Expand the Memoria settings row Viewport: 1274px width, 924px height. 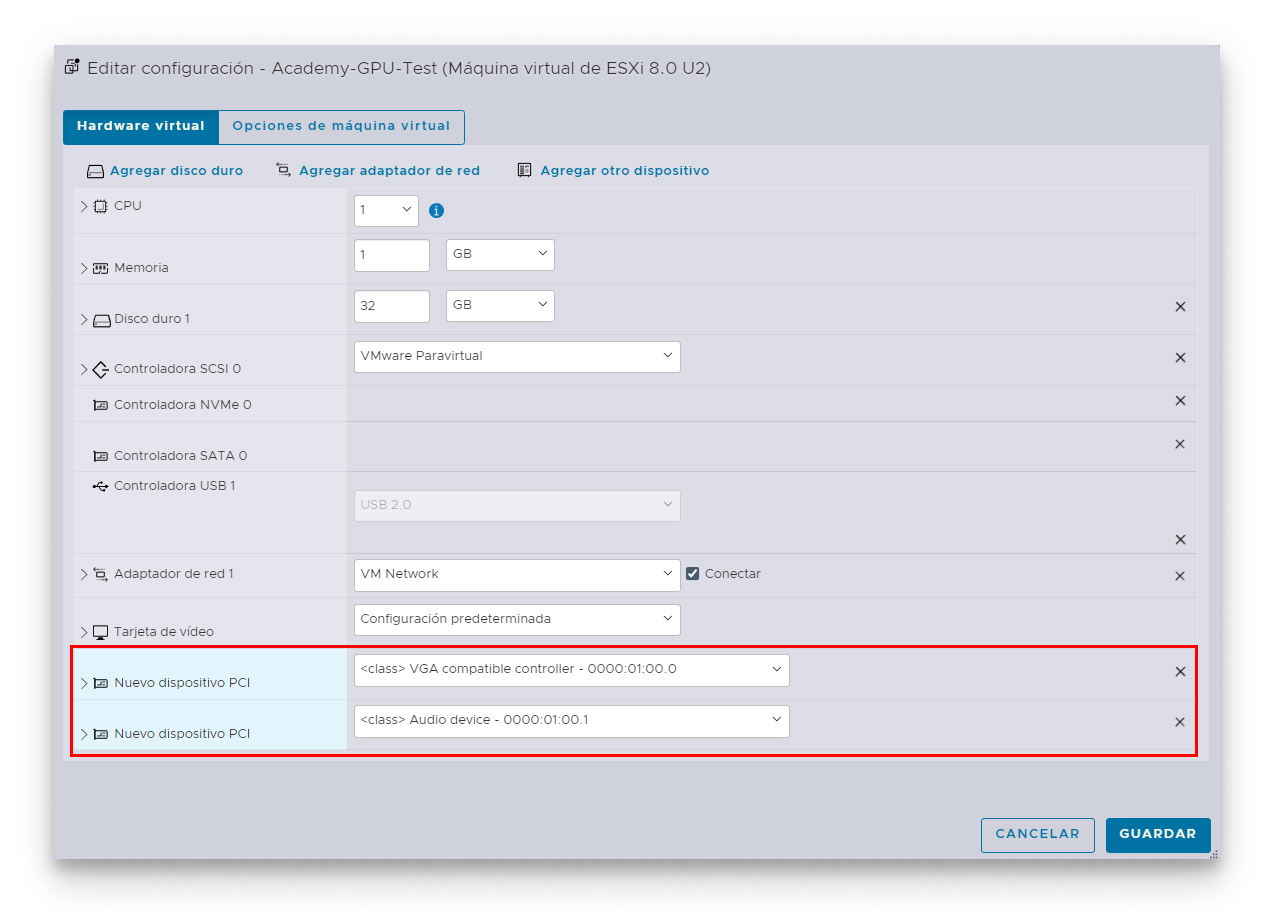84,268
